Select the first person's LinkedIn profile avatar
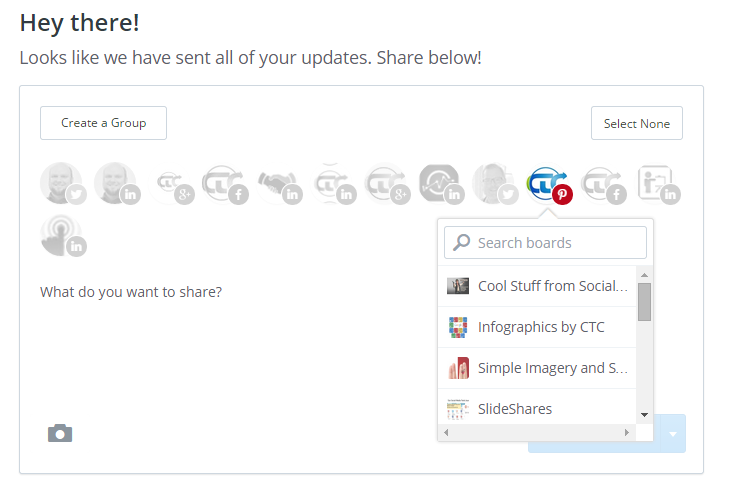The width and height of the screenshot is (735, 489). coord(116,184)
